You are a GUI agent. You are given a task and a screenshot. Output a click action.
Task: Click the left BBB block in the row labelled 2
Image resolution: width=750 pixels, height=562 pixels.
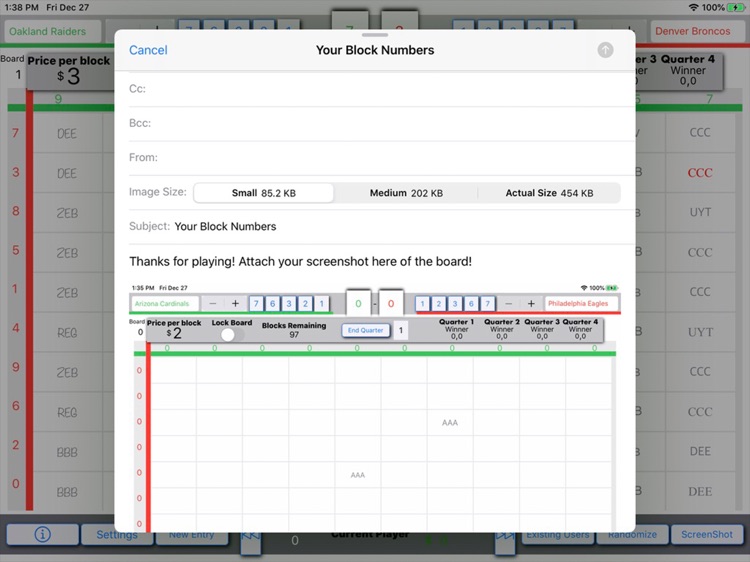tap(67, 452)
